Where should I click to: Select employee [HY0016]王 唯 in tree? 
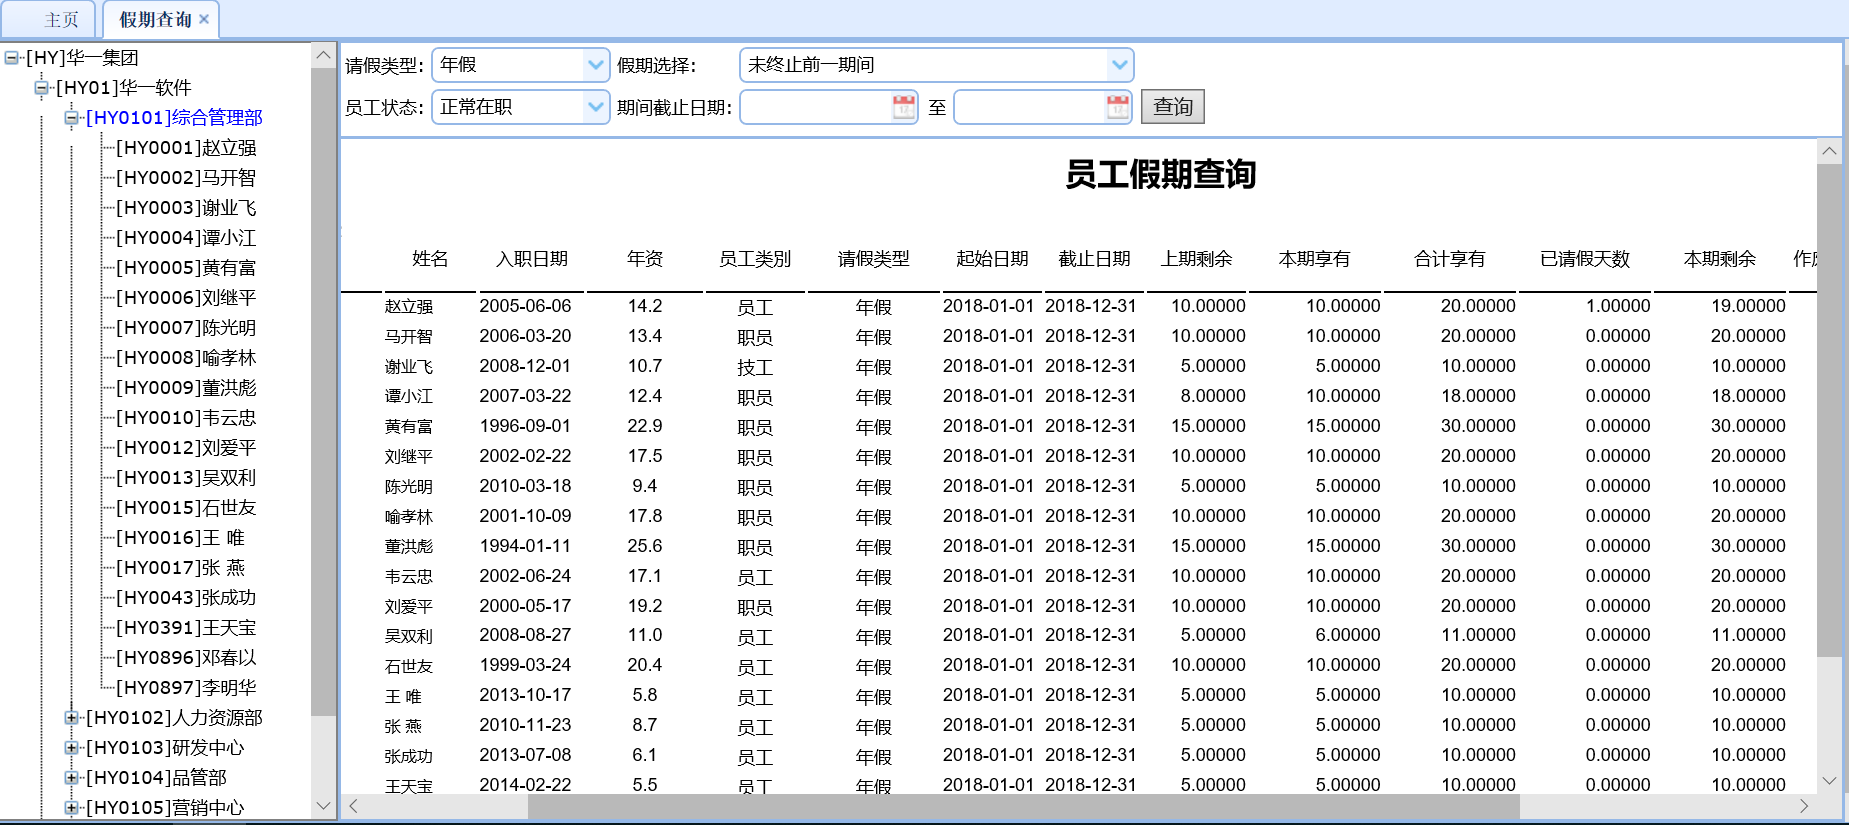(180, 538)
